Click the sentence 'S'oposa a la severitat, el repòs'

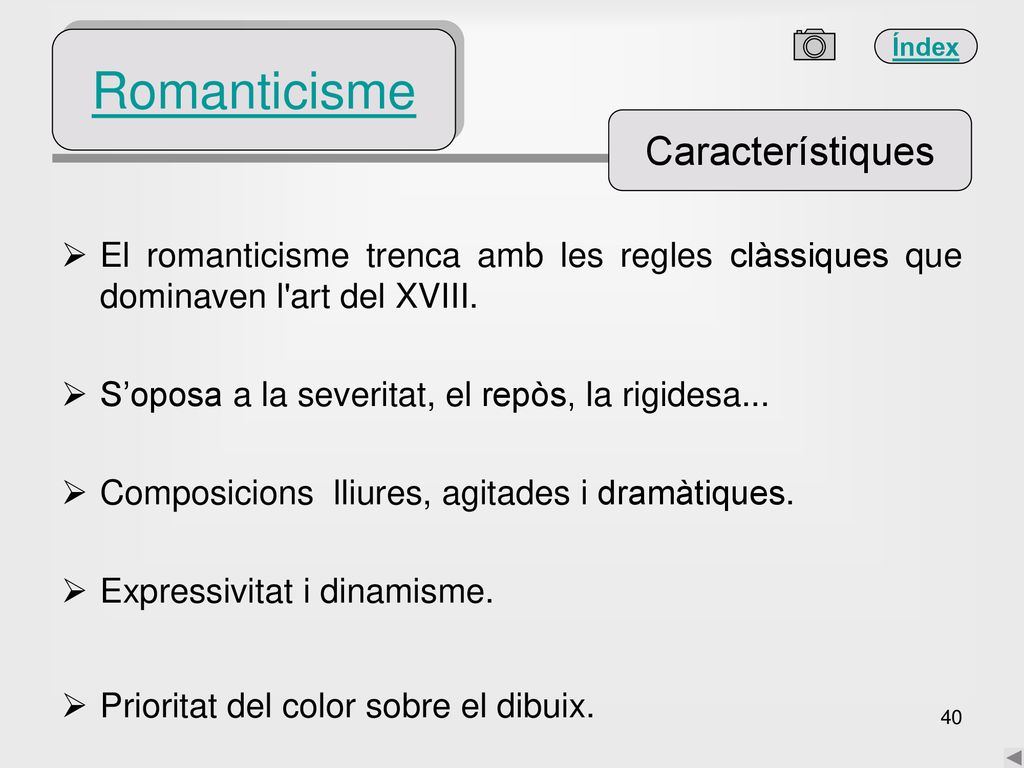334,395
